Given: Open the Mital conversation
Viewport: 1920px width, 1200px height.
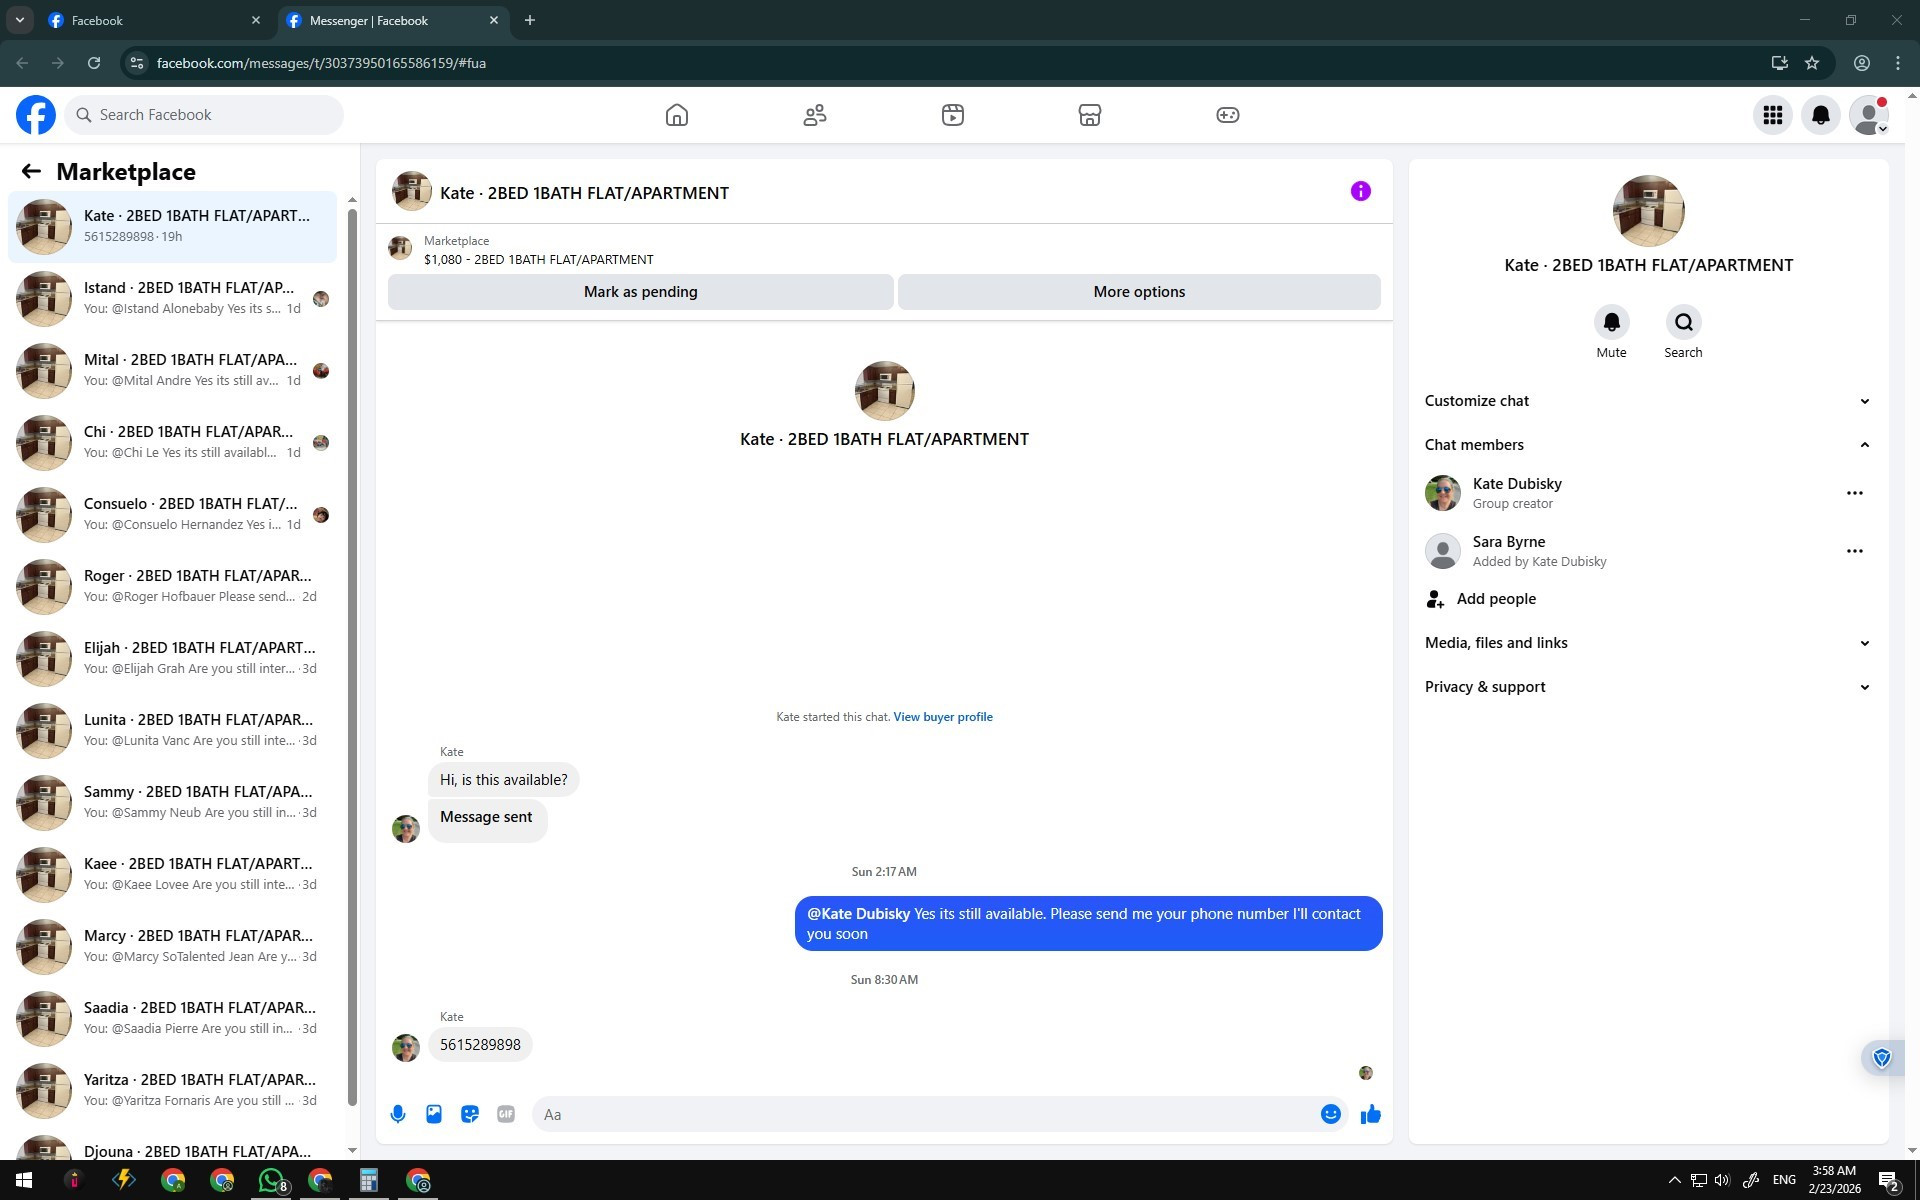Looking at the screenshot, I should click(173, 371).
